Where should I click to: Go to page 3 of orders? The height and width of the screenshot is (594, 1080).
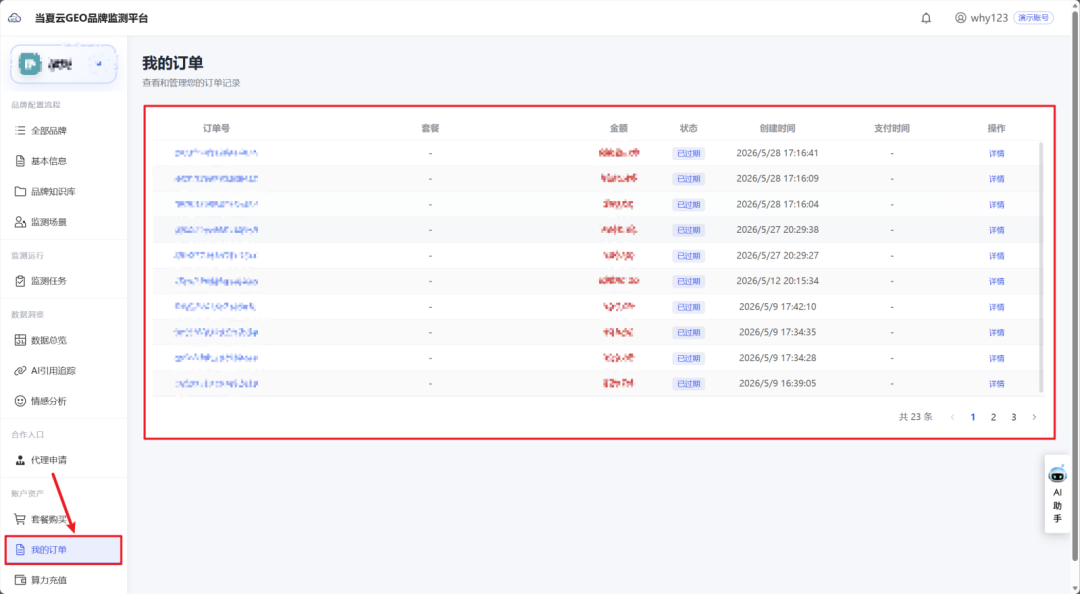[x=1013, y=417]
